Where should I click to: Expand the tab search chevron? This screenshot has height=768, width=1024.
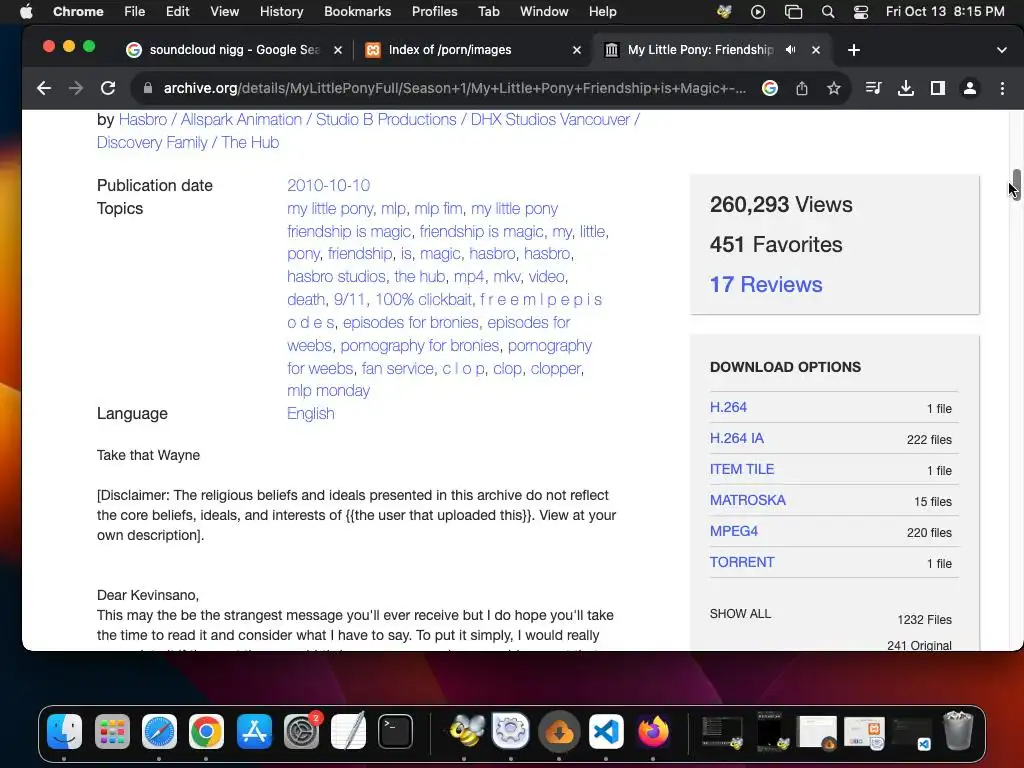tap(1001, 50)
